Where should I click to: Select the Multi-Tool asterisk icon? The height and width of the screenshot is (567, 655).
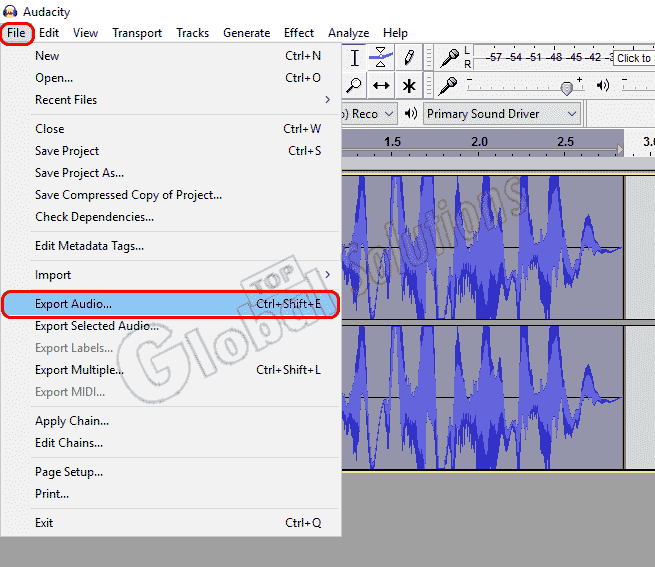(409, 86)
